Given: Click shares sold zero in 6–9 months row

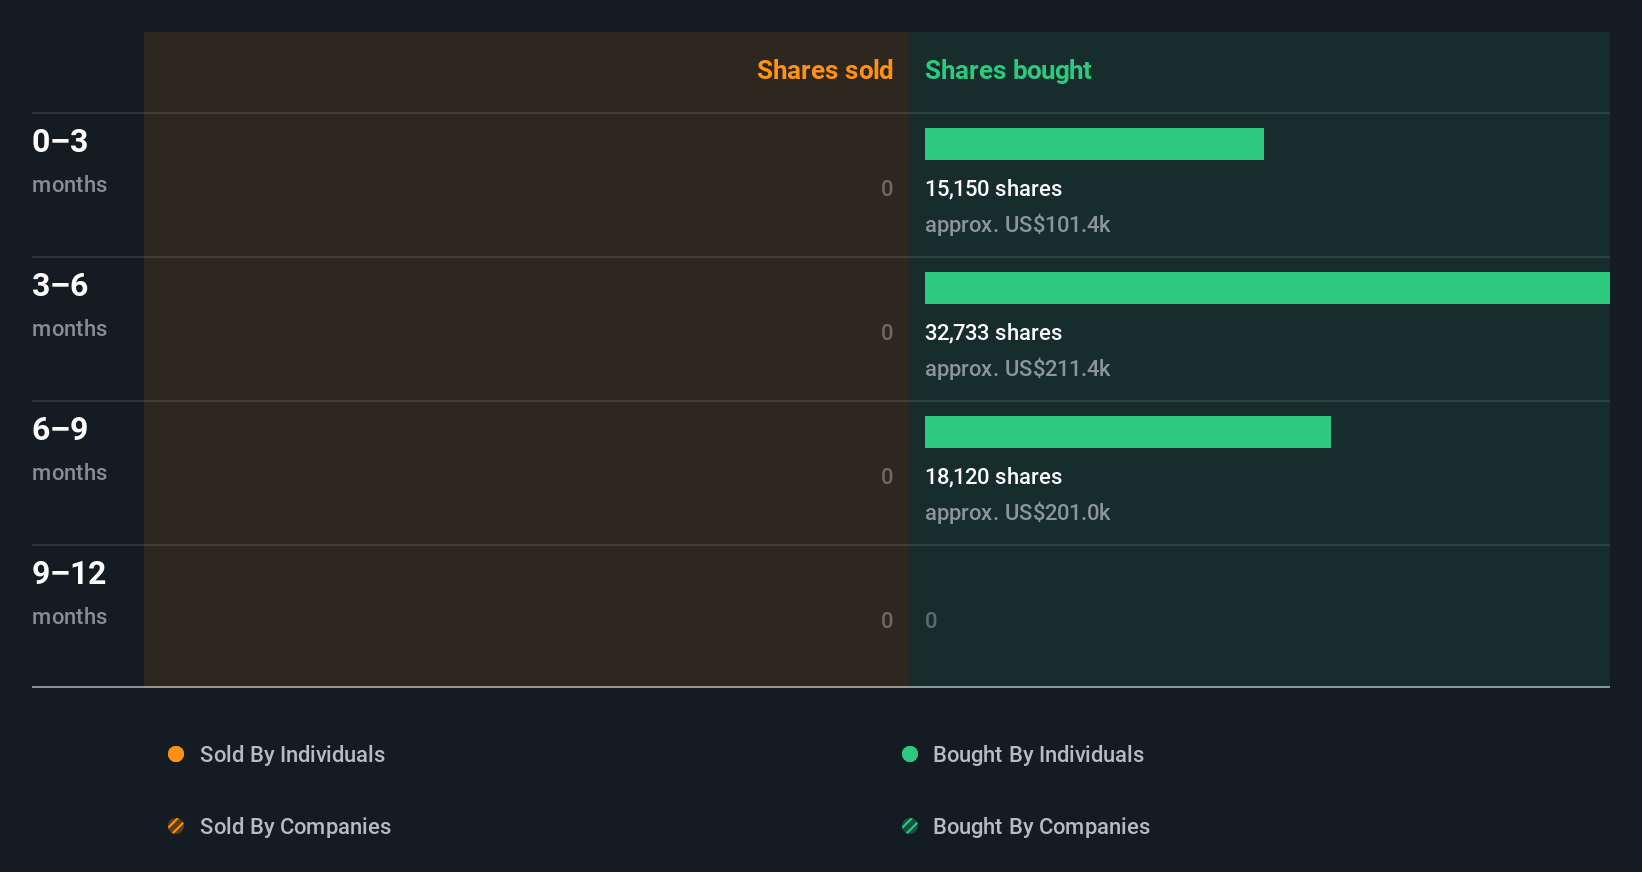Looking at the screenshot, I should click(x=887, y=476).
